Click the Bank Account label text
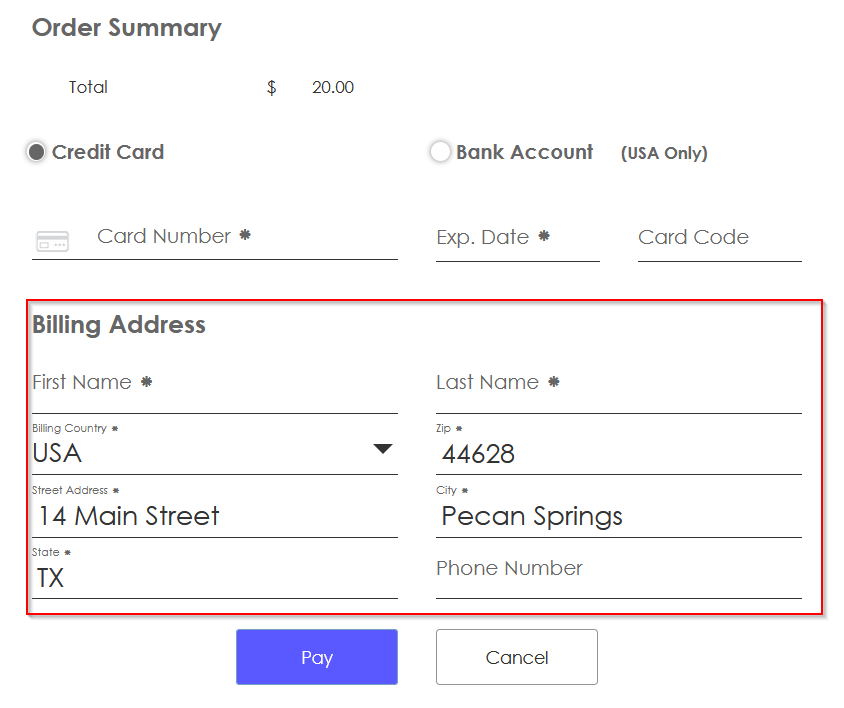Image resolution: width=844 pixels, height=708 pixels. pos(524,152)
